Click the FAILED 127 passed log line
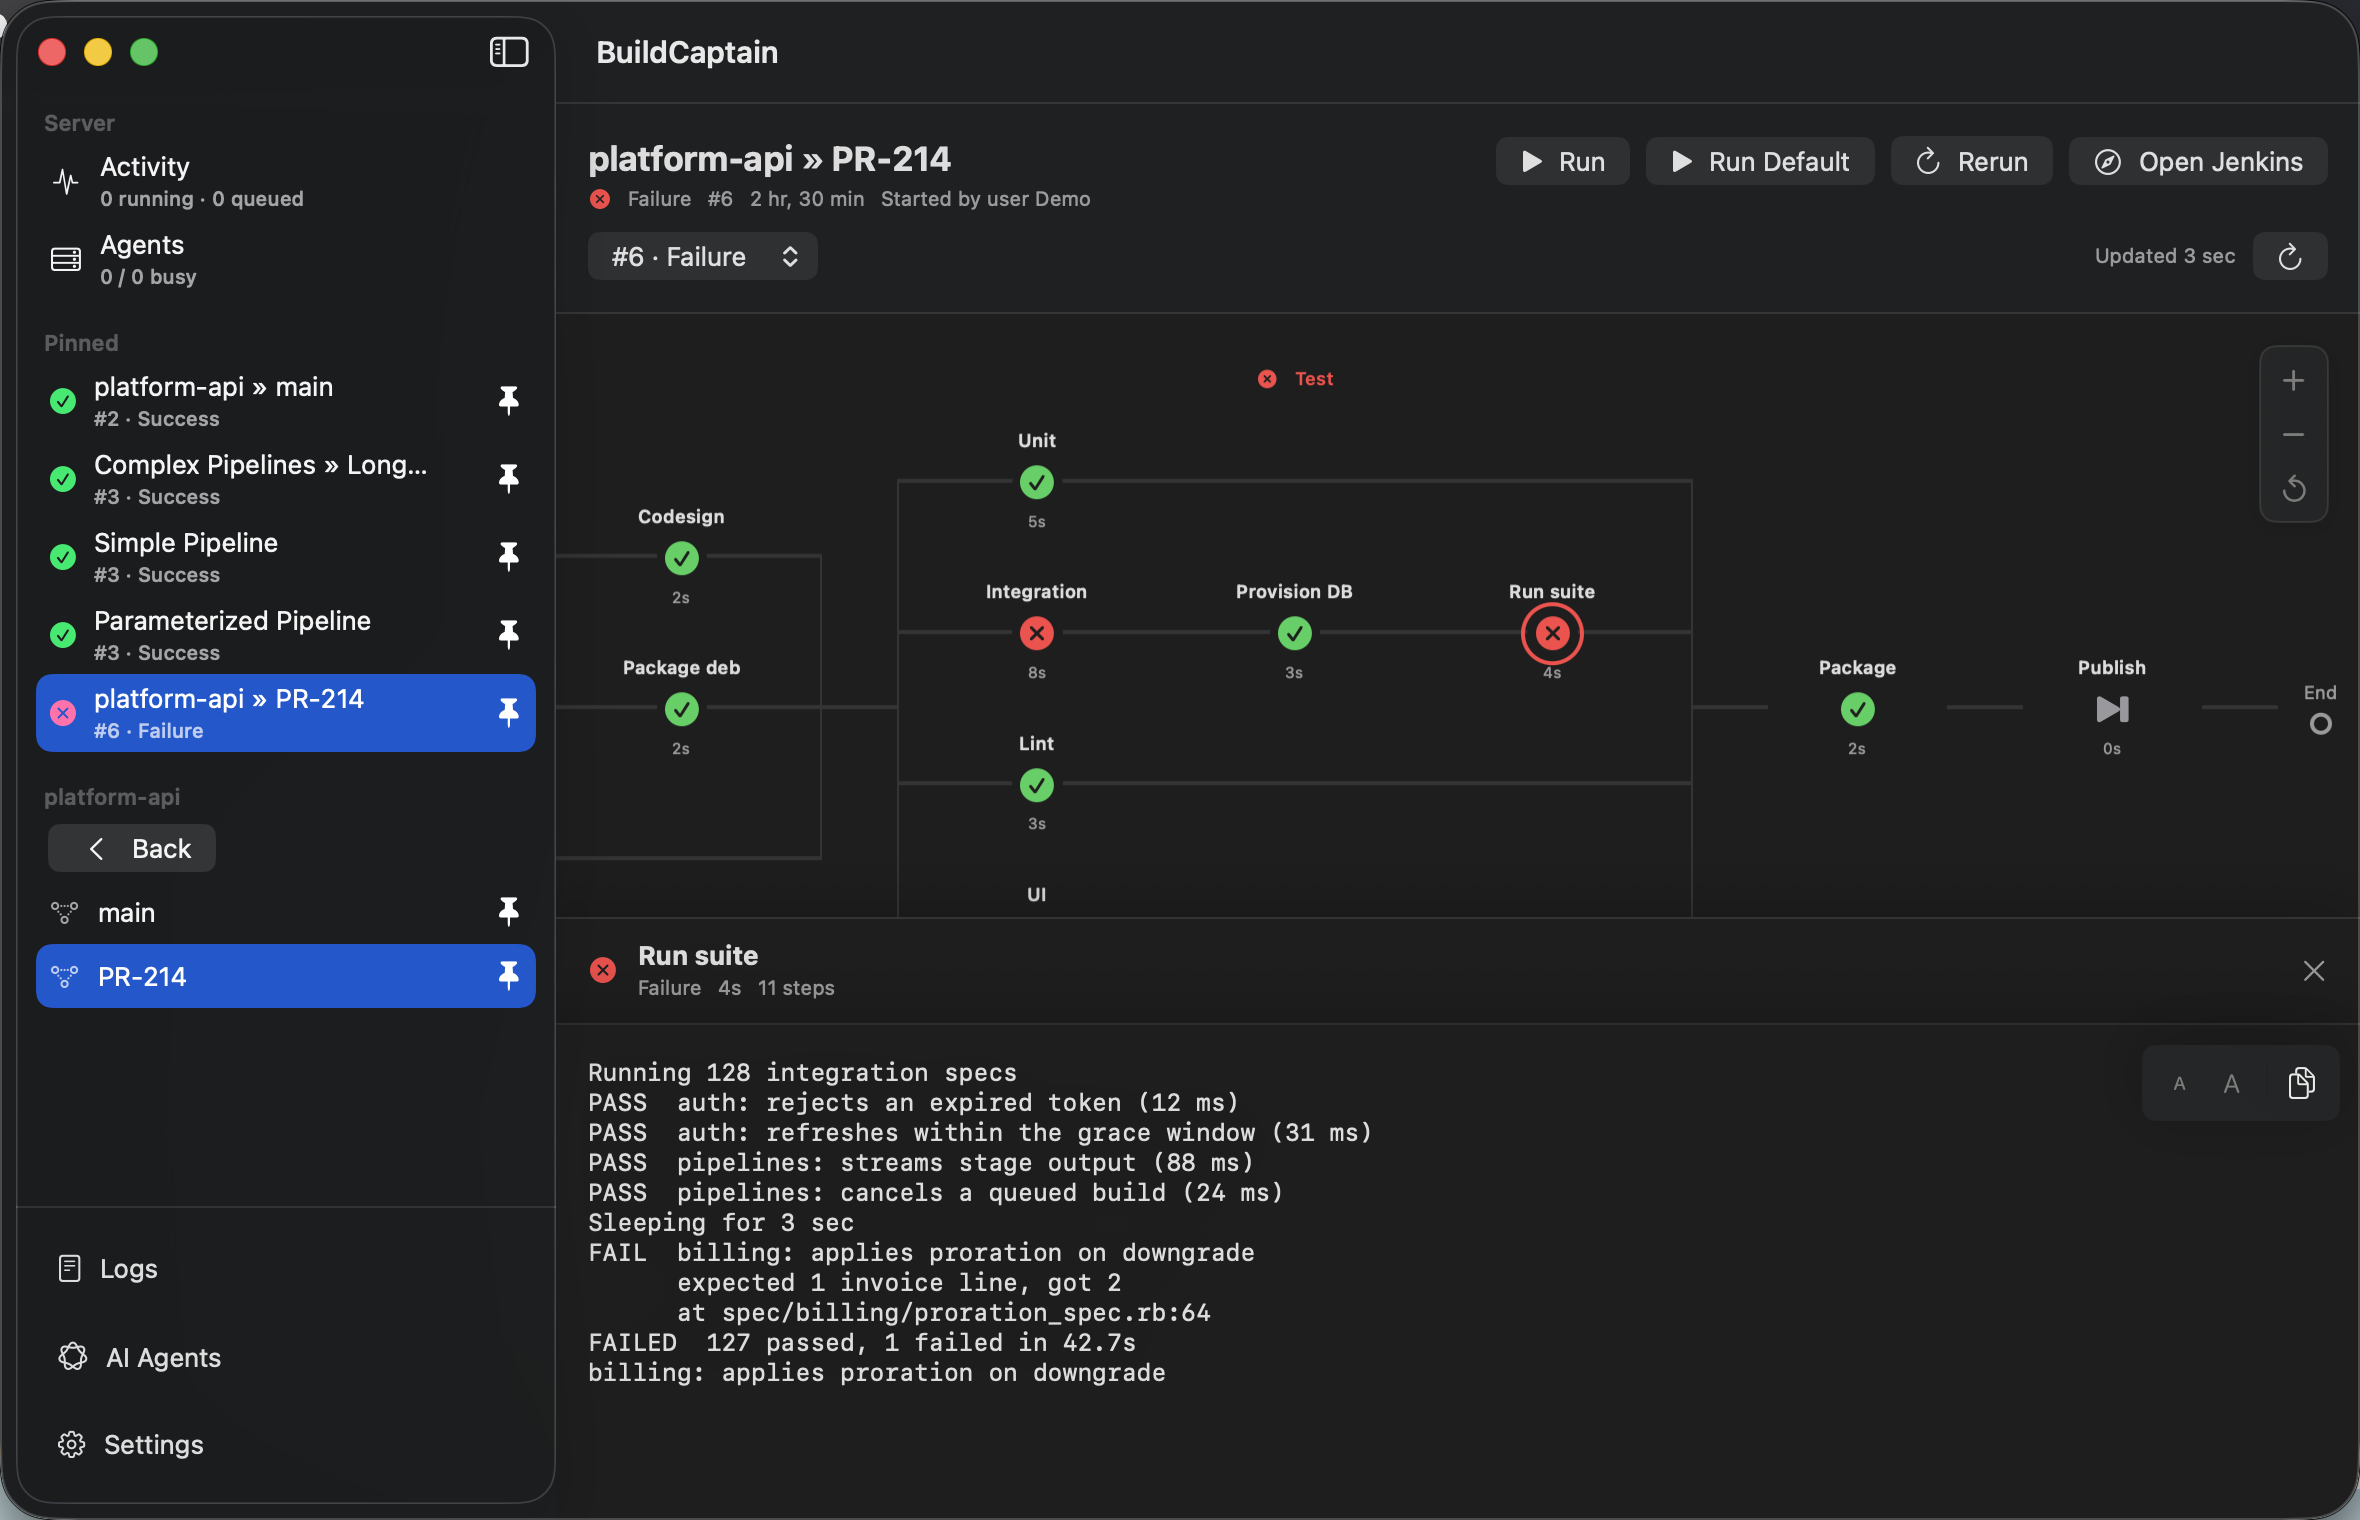Screen dimensions: 2360x1520 pos(862,1342)
